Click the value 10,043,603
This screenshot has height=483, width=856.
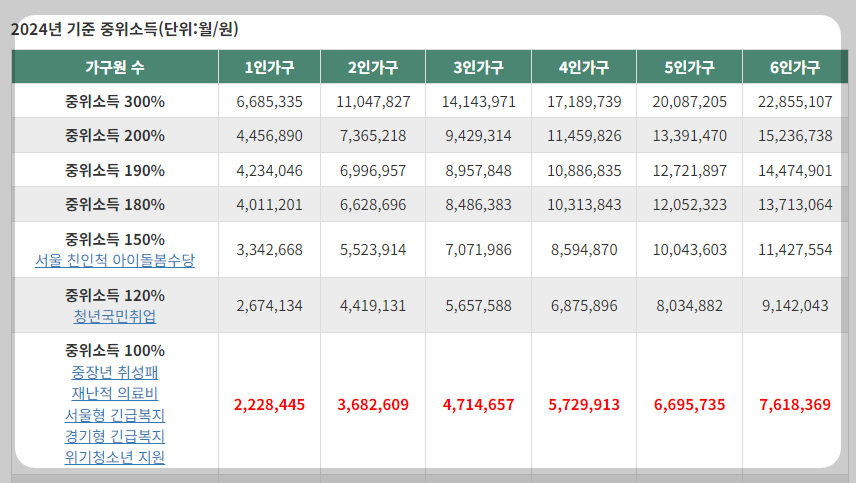point(689,249)
